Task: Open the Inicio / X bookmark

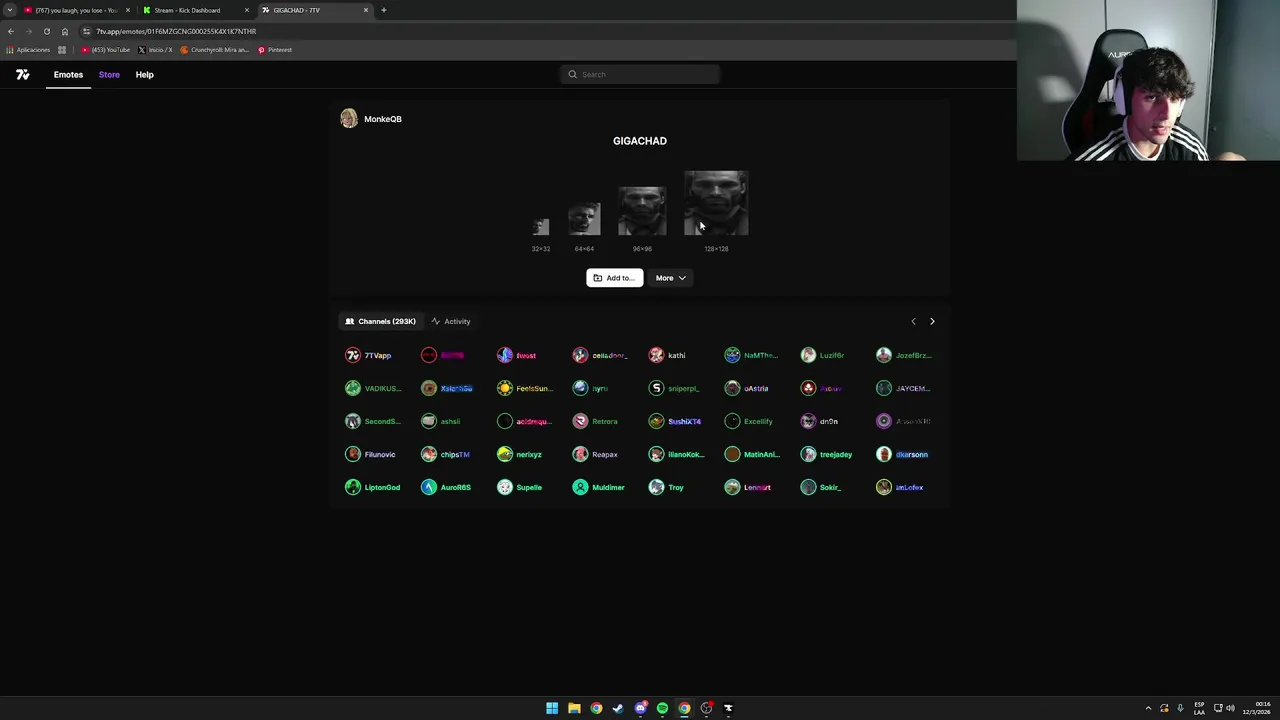Action: (155, 50)
